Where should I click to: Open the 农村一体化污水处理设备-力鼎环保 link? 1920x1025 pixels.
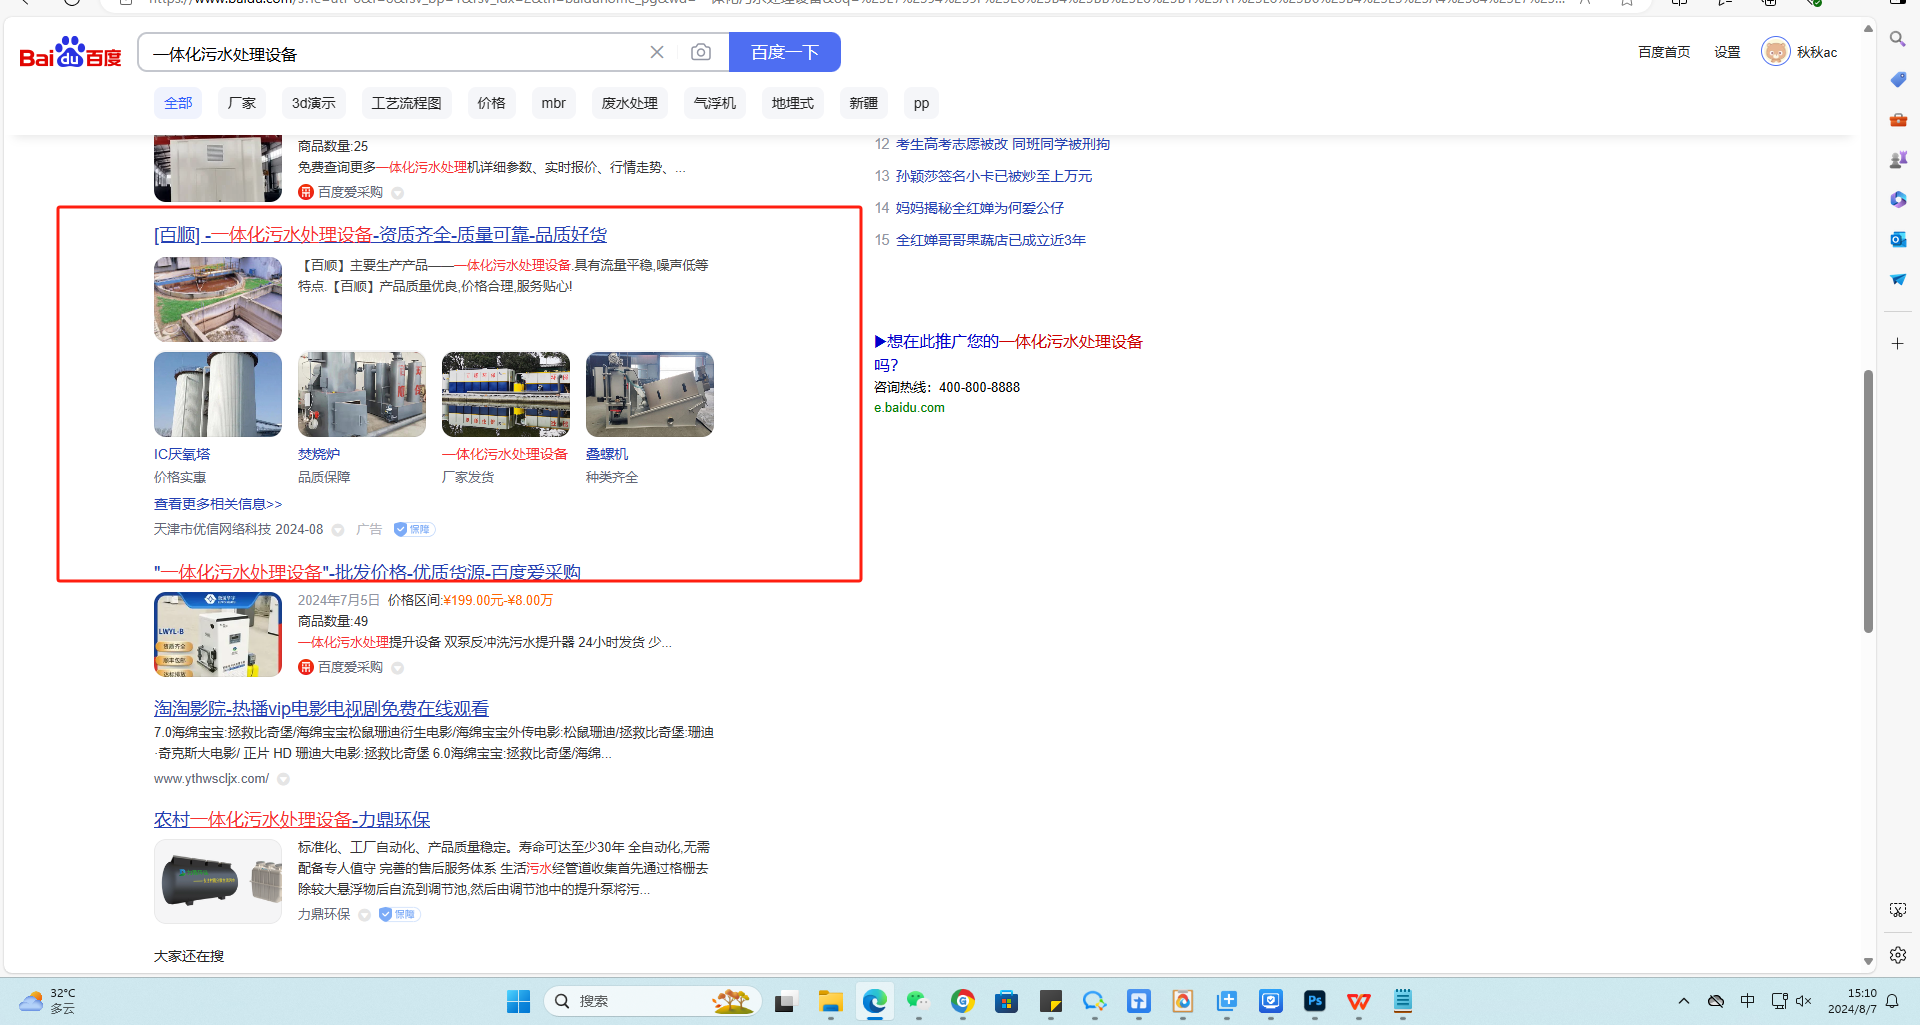[292, 820]
